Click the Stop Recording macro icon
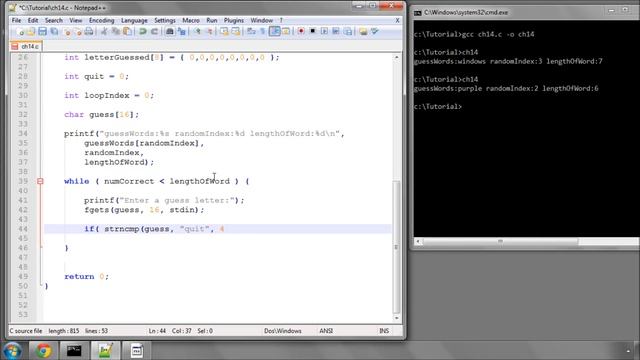 click(x=313, y=31)
